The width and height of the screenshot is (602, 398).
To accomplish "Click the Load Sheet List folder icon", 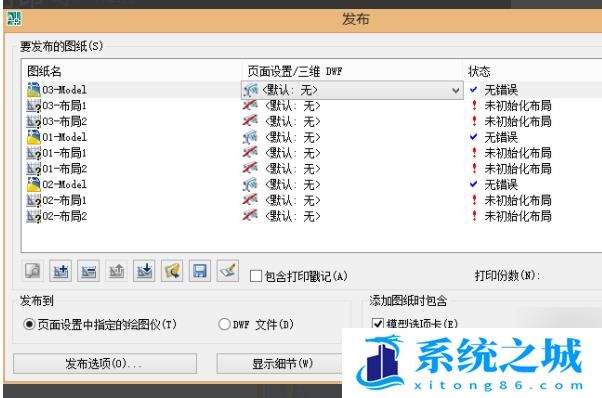I will click(172, 271).
